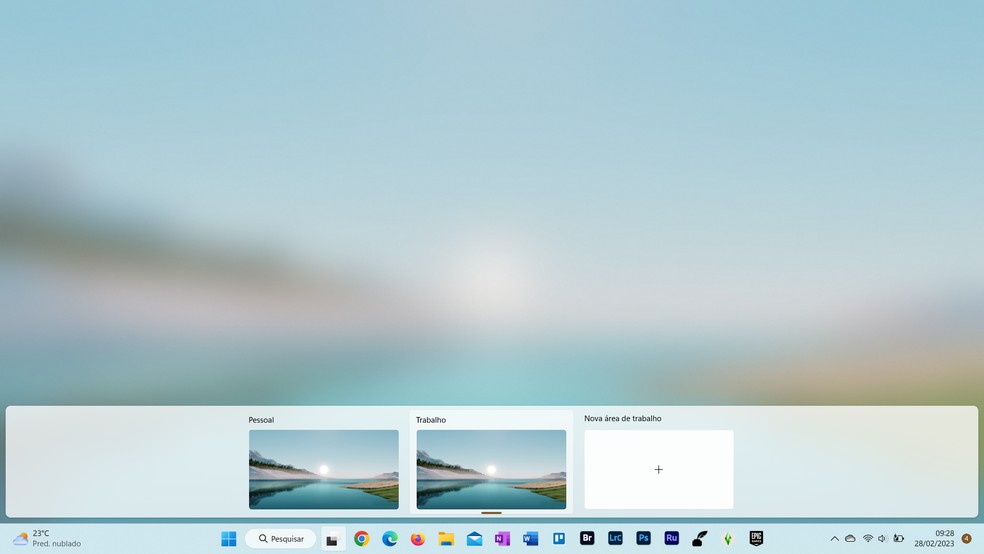Open the OneDrive cloud tray icon
The width and height of the screenshot is (984, 554).
tap(850, 538)
